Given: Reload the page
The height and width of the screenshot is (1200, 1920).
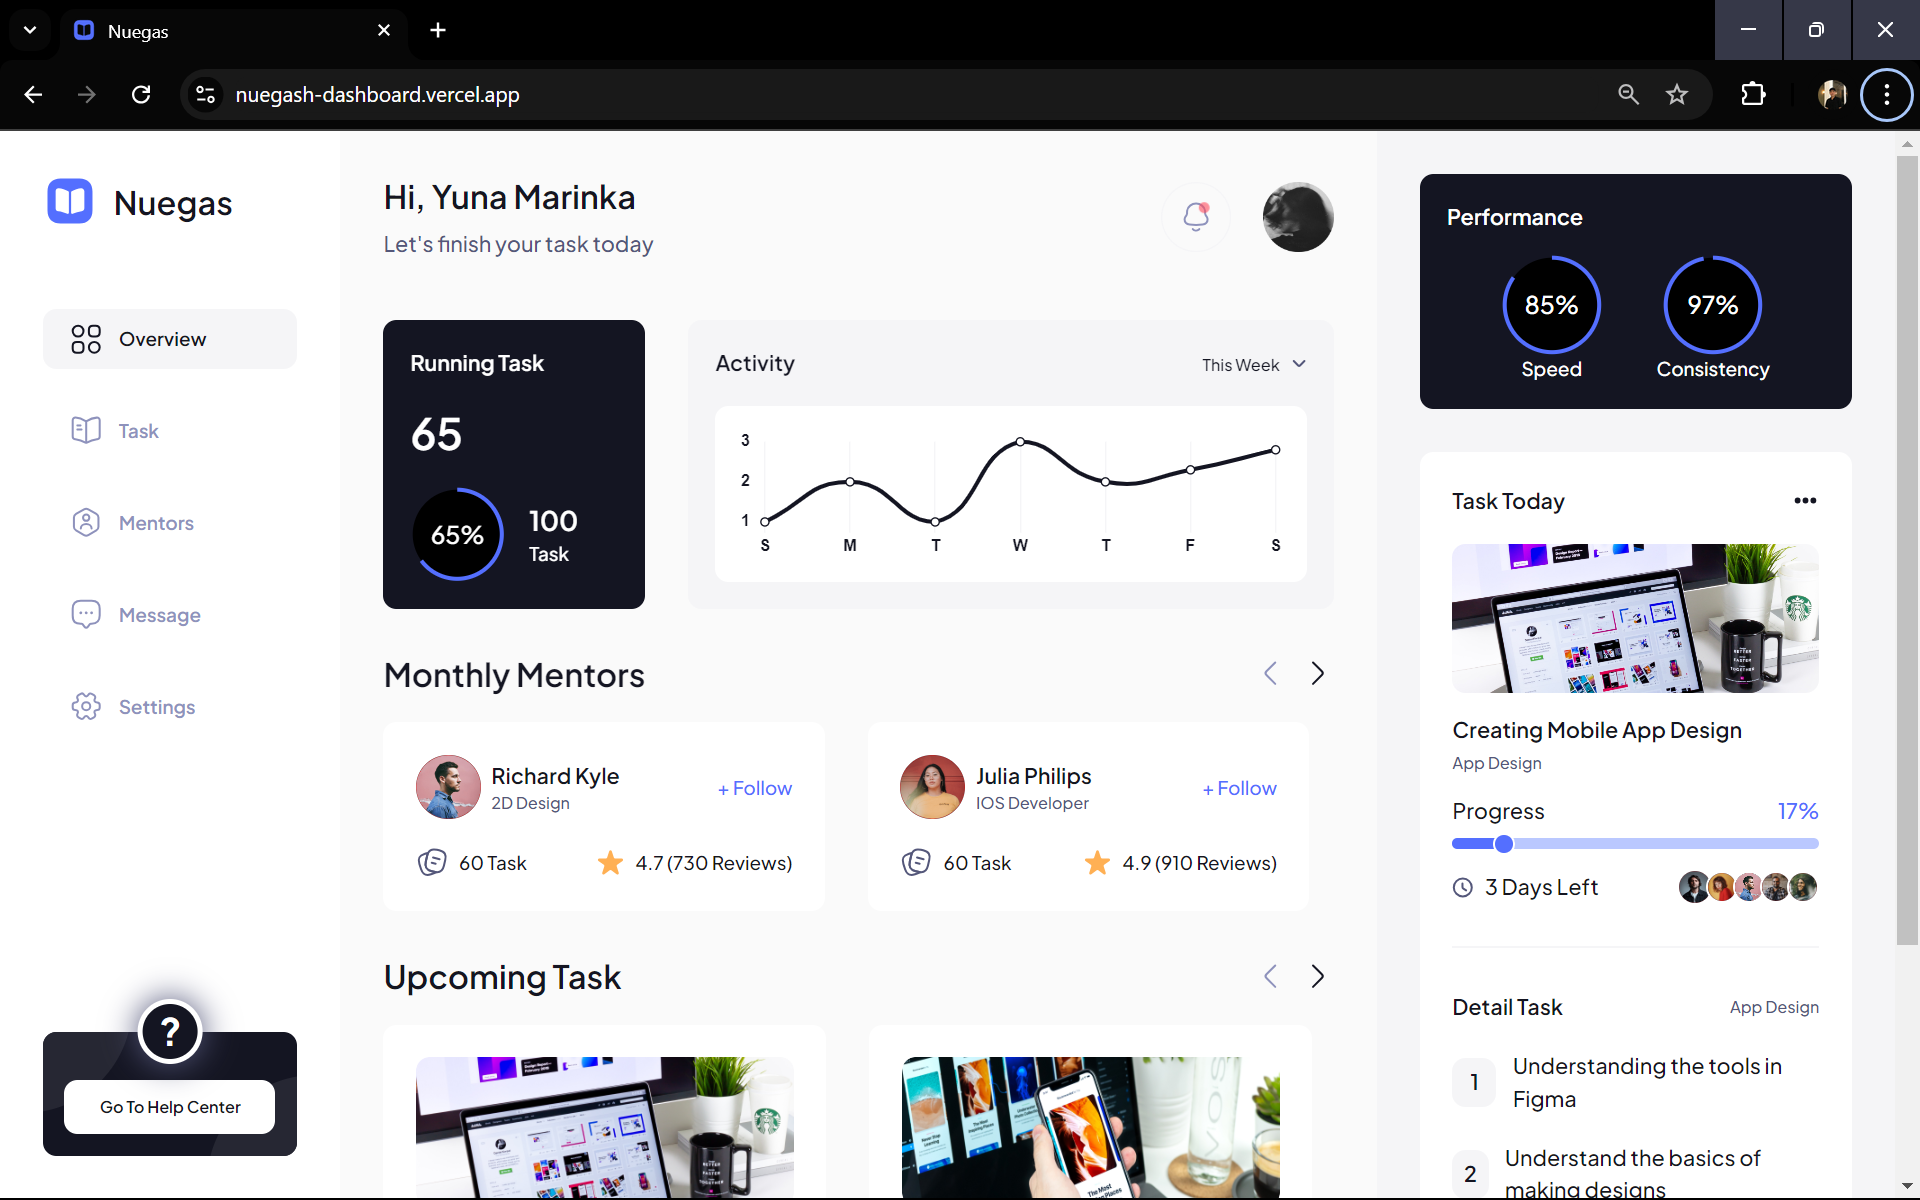Looking at the screenshot, I should 141,94.
